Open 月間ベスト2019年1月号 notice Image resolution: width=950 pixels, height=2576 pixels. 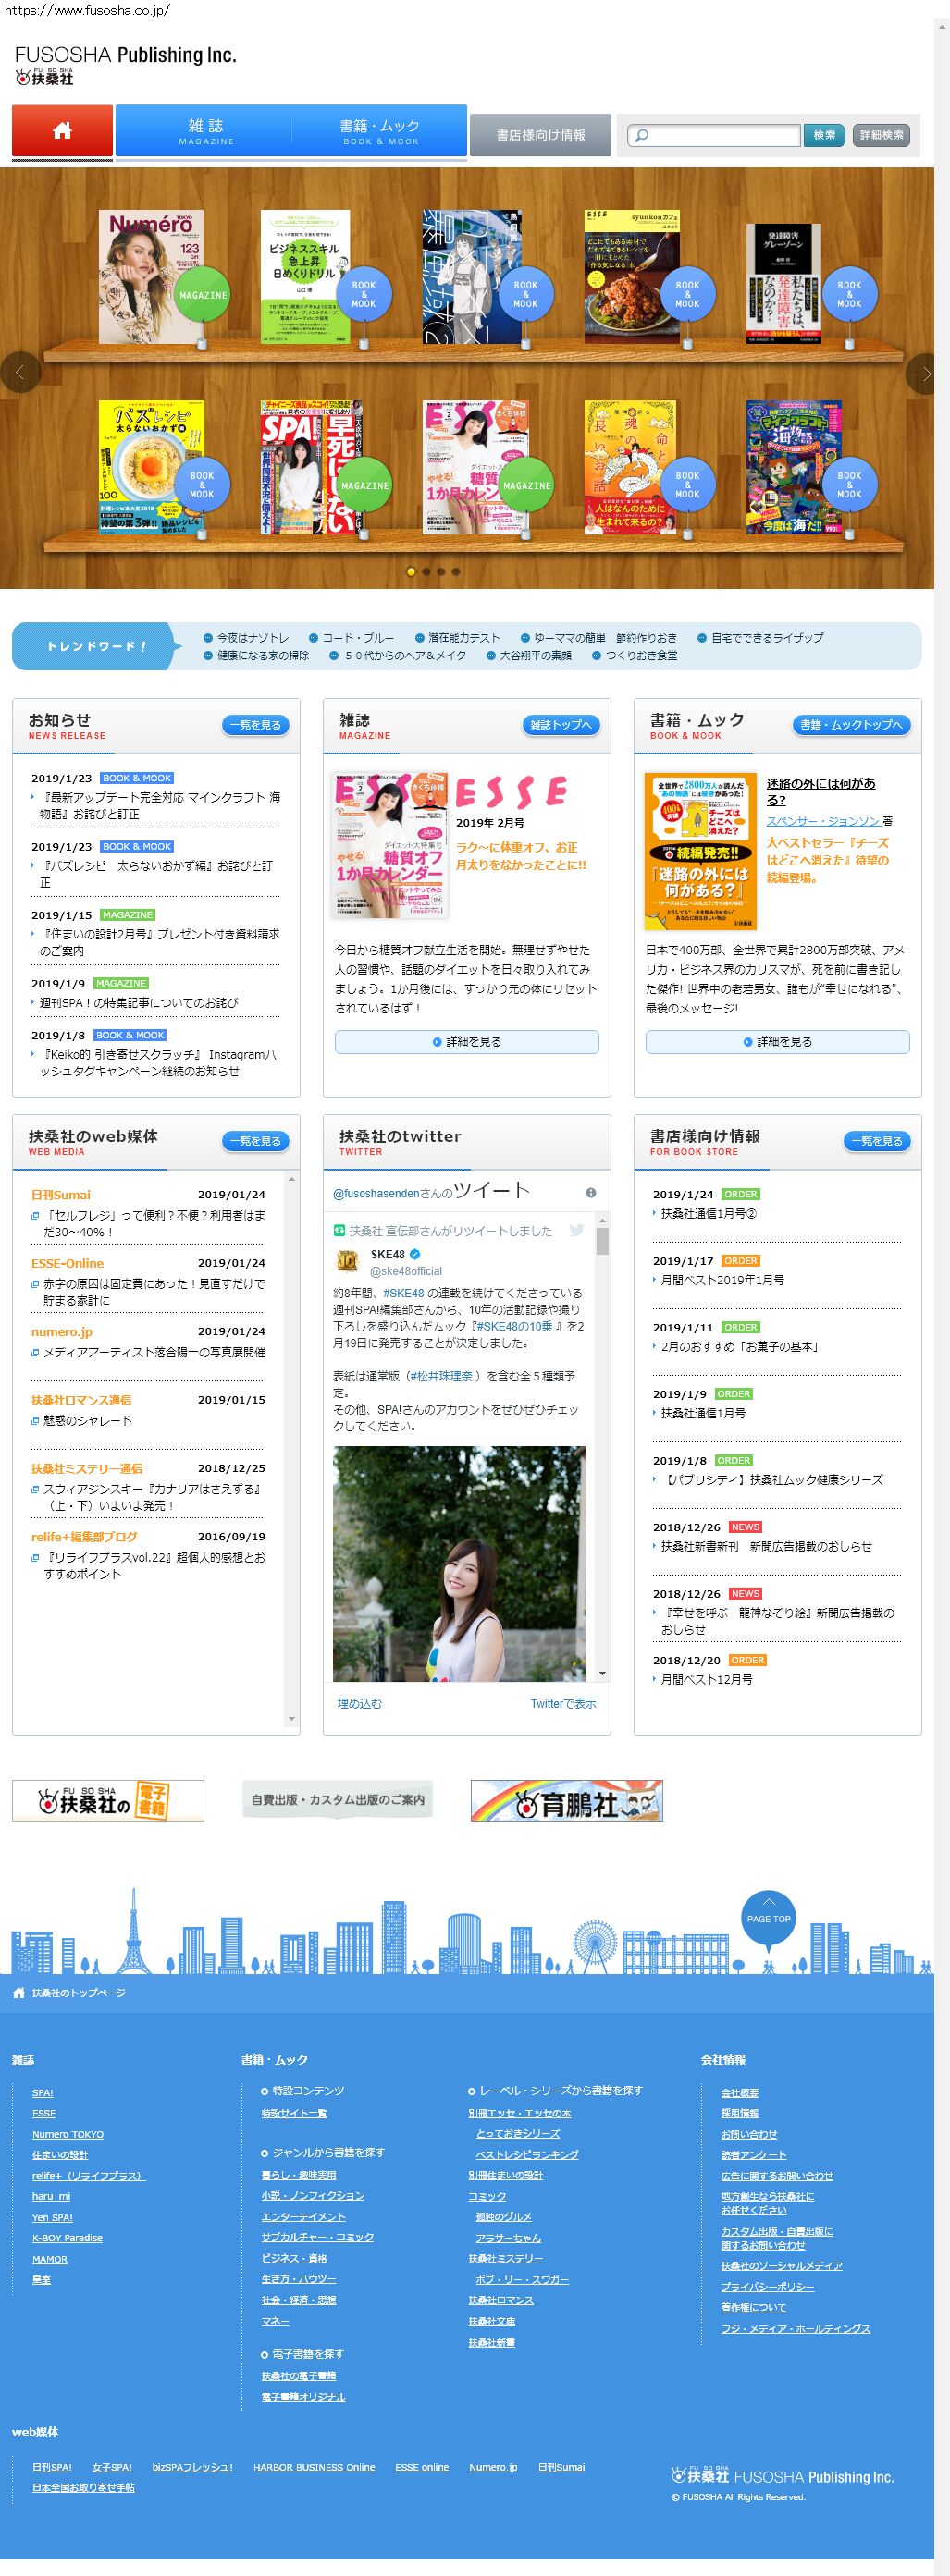tap(722, 1279)
